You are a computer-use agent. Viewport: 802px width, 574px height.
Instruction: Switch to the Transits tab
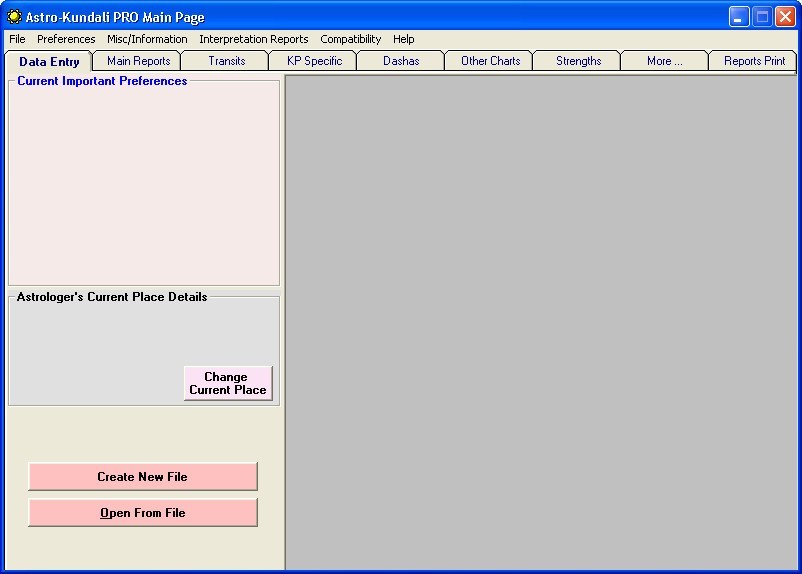[x=227, y=61]
